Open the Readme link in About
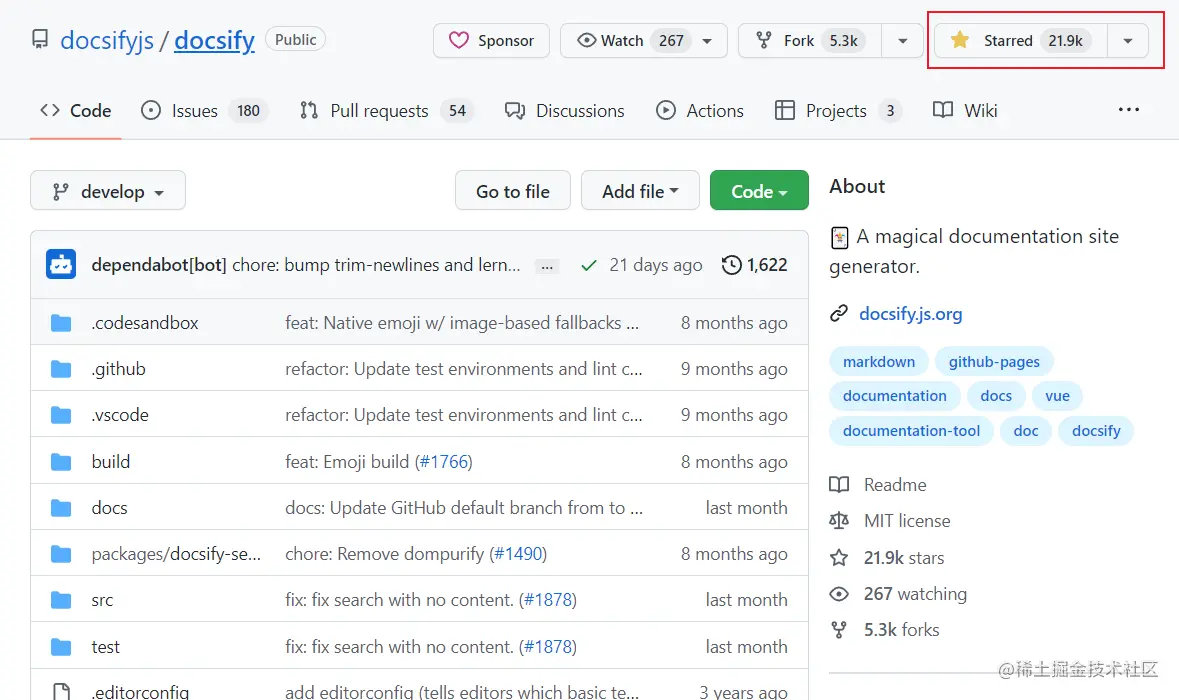Image resolution: width=1179 pixels, height=700 pixels. tap(895, 485)
